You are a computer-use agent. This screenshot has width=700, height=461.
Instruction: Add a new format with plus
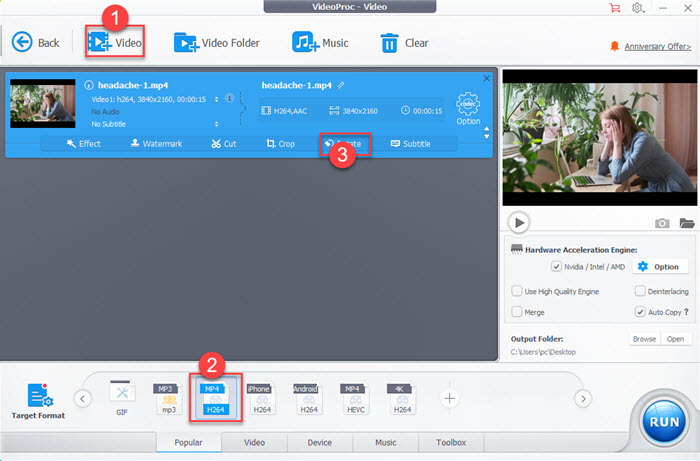click(x=450, y=398)
